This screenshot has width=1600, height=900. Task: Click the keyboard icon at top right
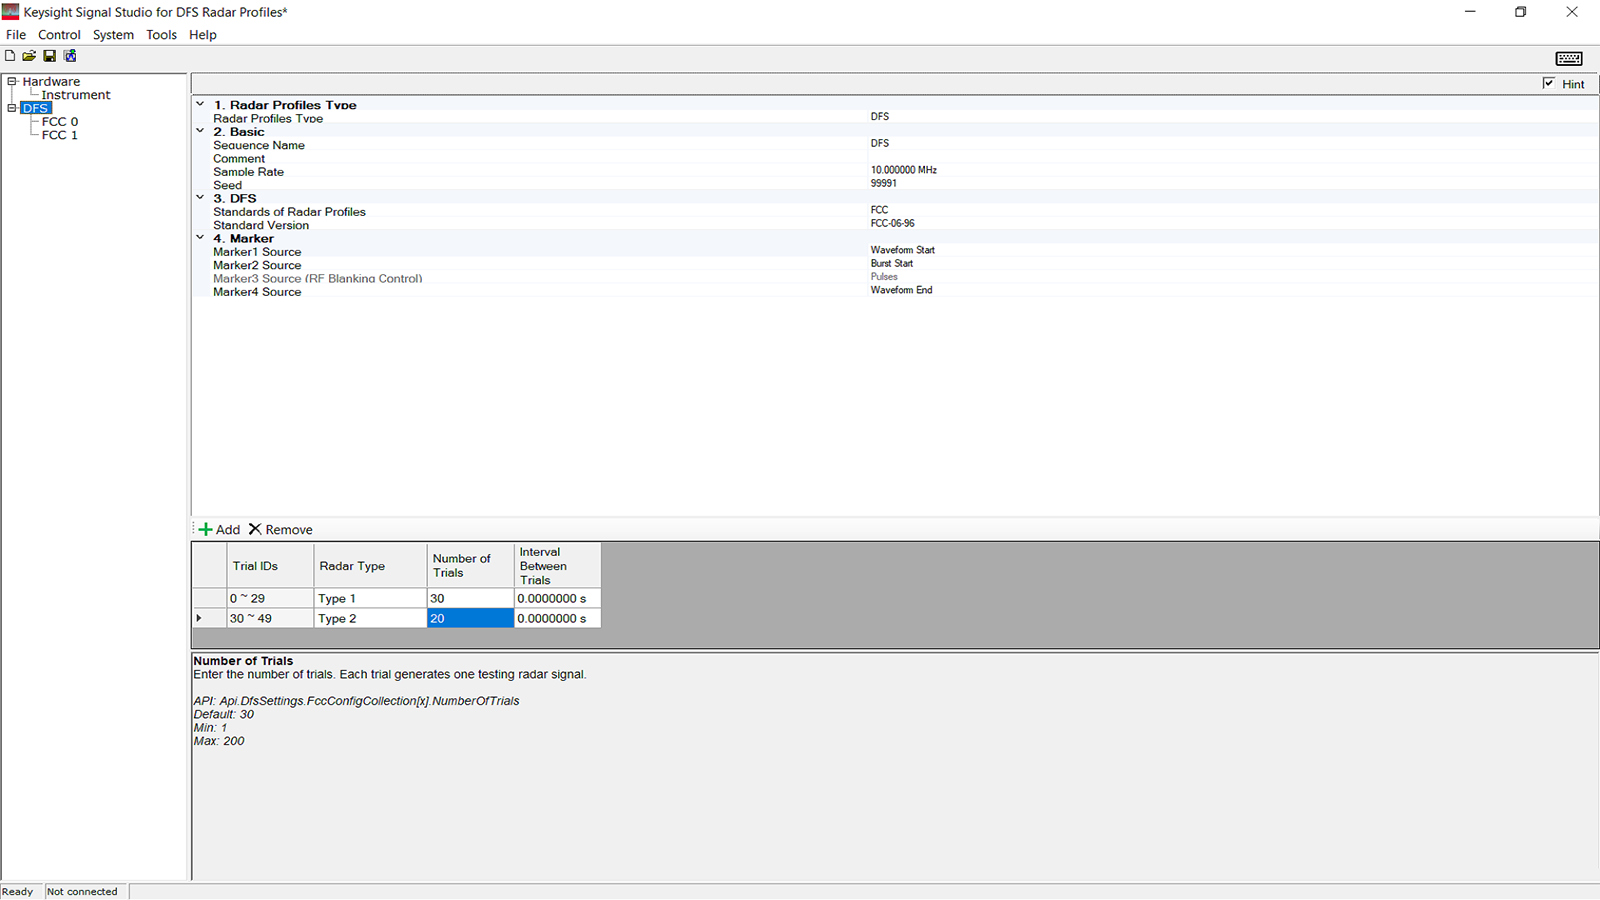(x=1568, y=58)
